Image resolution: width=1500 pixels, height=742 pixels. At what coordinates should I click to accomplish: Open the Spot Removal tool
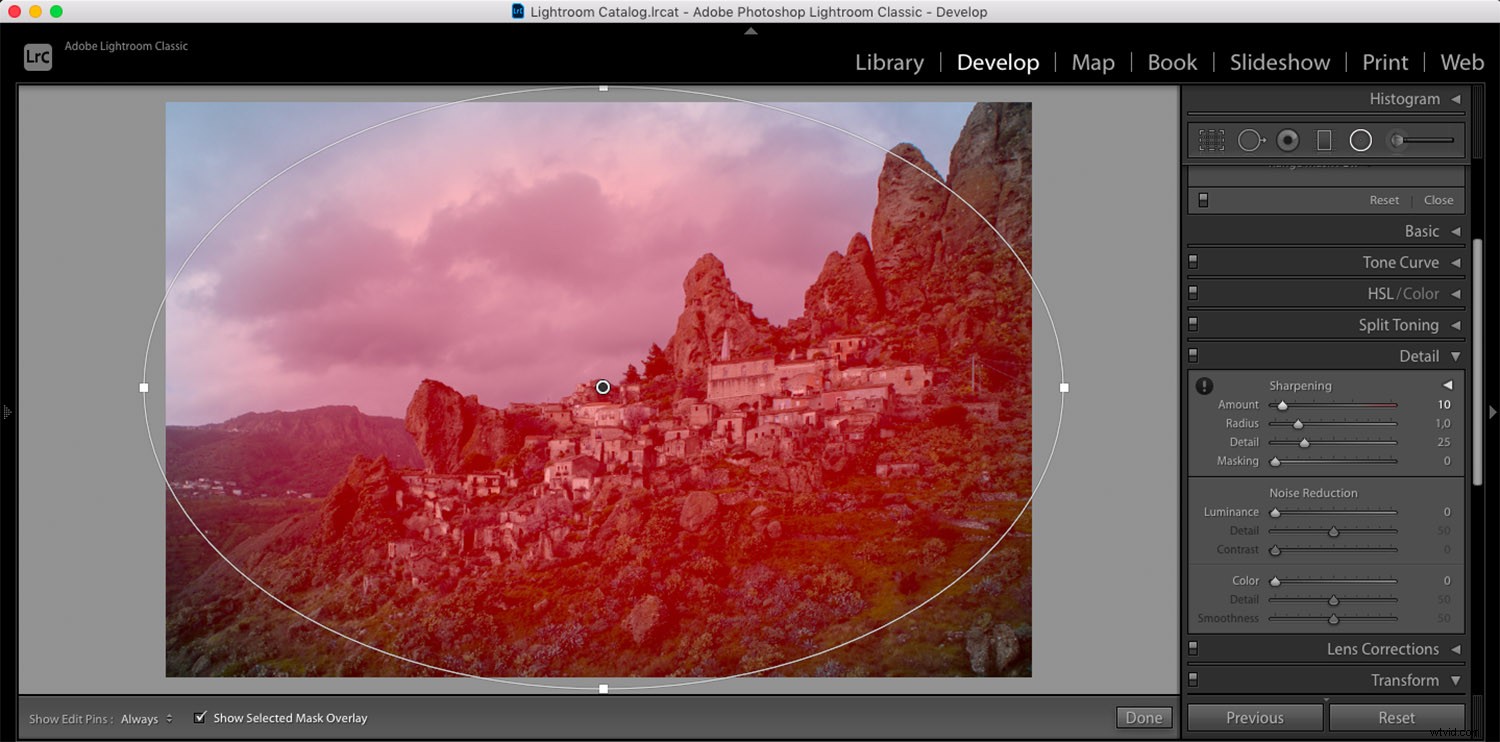[1251, 140]
